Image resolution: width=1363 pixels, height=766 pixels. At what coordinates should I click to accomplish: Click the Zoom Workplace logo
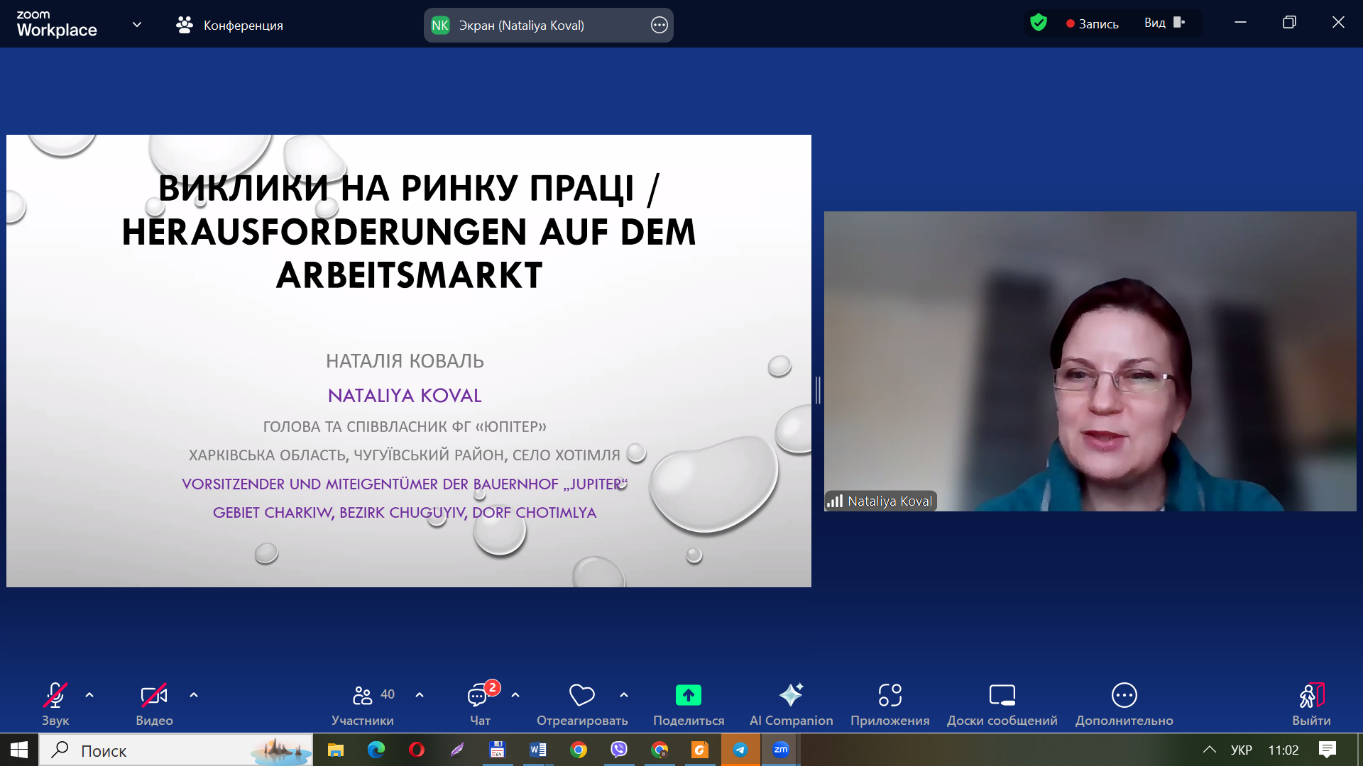57,24
